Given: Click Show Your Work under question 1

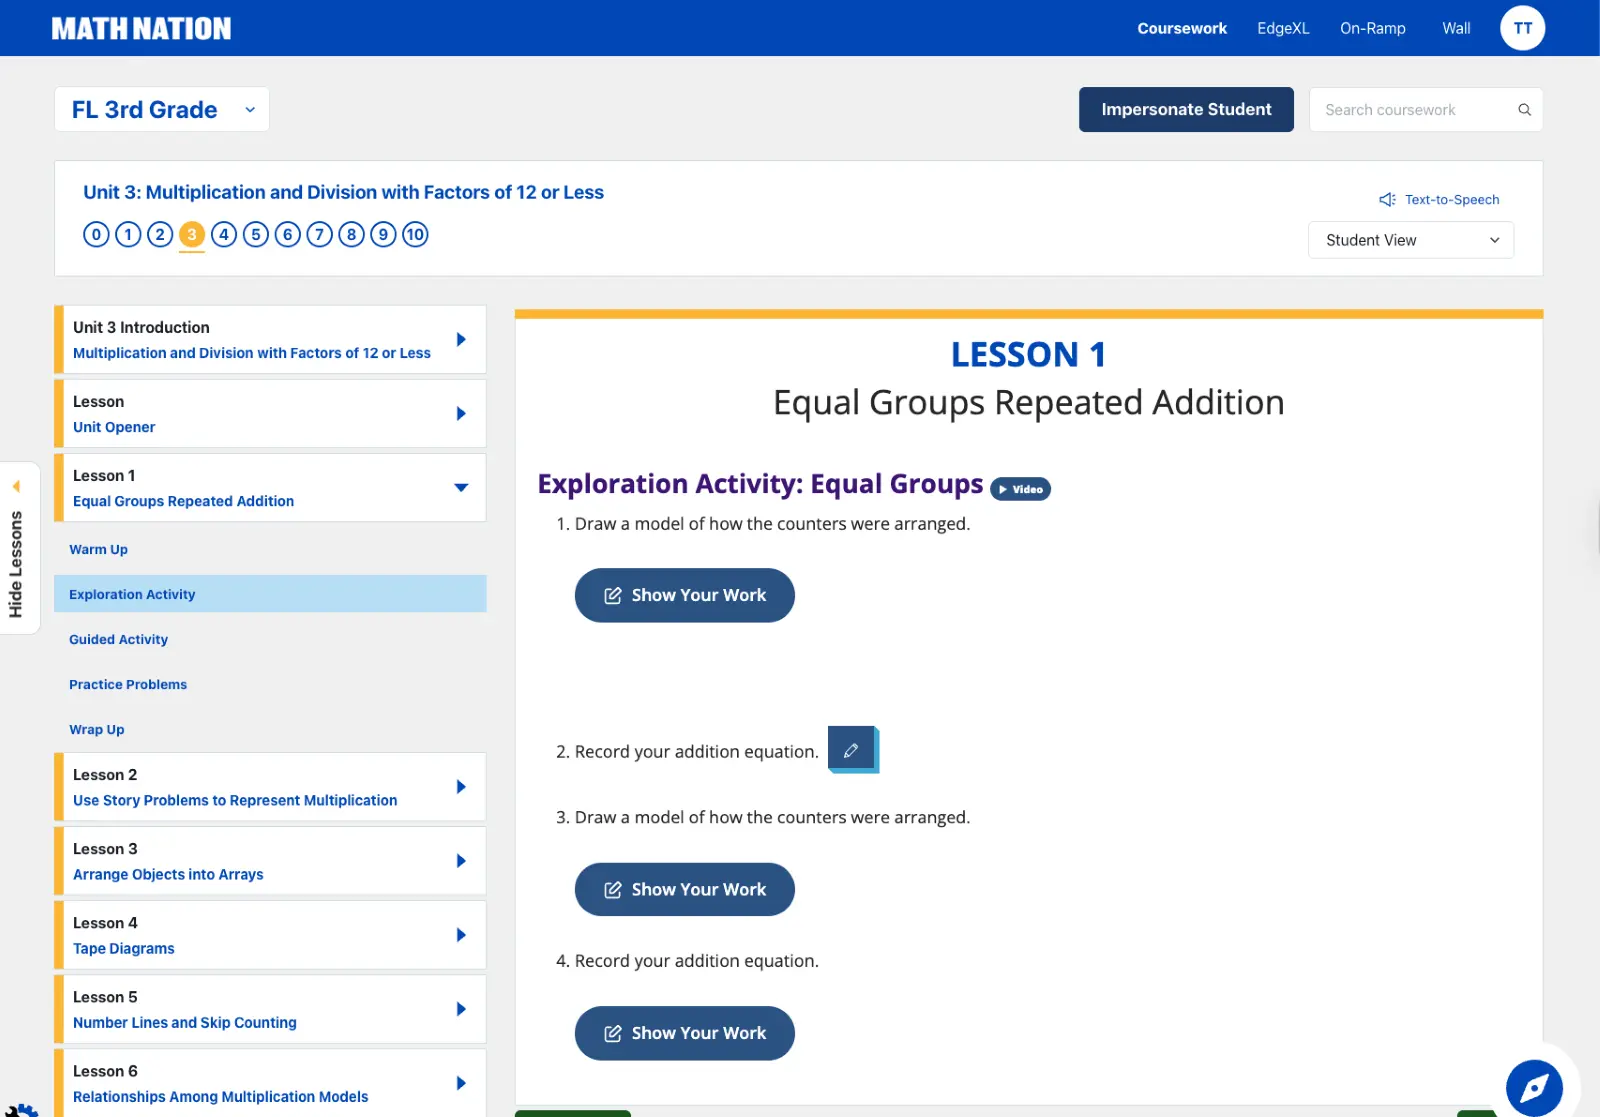Looking at the screenshot, I should coord(684,596).
